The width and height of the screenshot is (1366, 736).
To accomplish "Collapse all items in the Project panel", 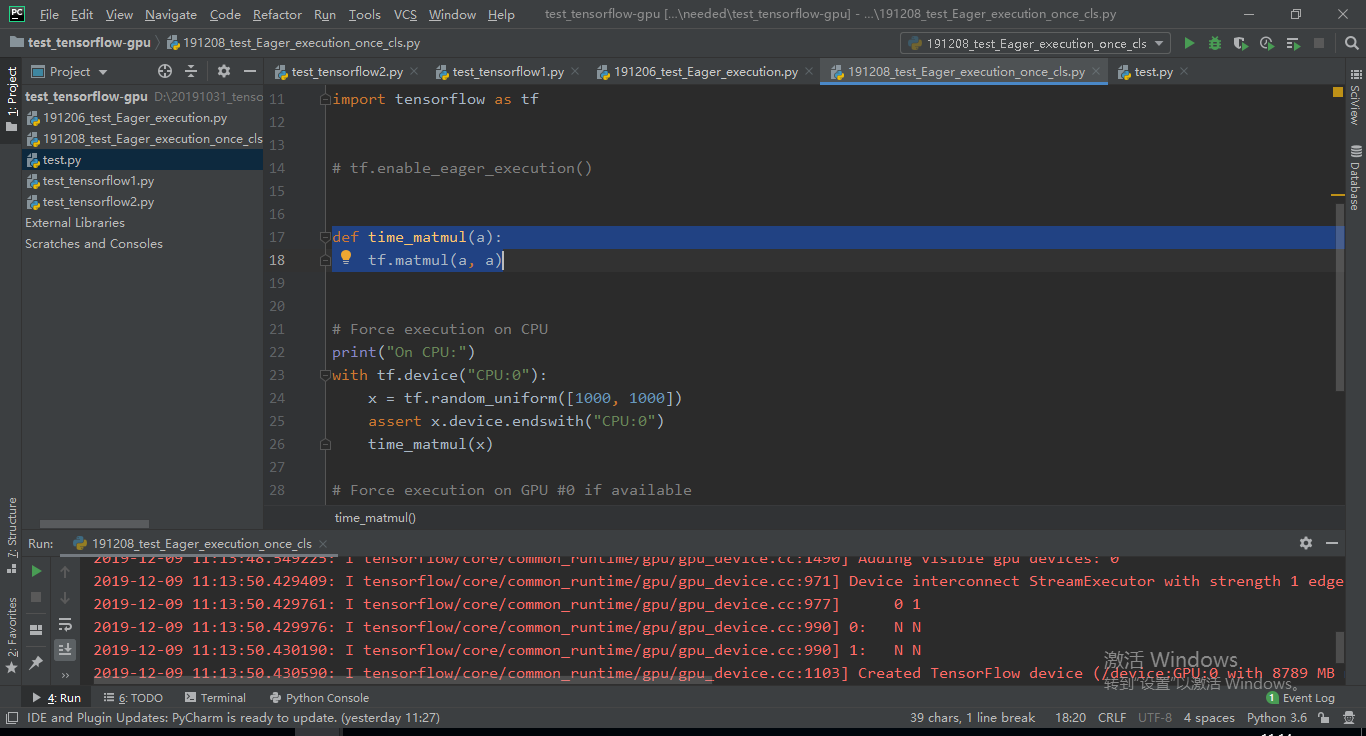I will [x=191, y=71].
